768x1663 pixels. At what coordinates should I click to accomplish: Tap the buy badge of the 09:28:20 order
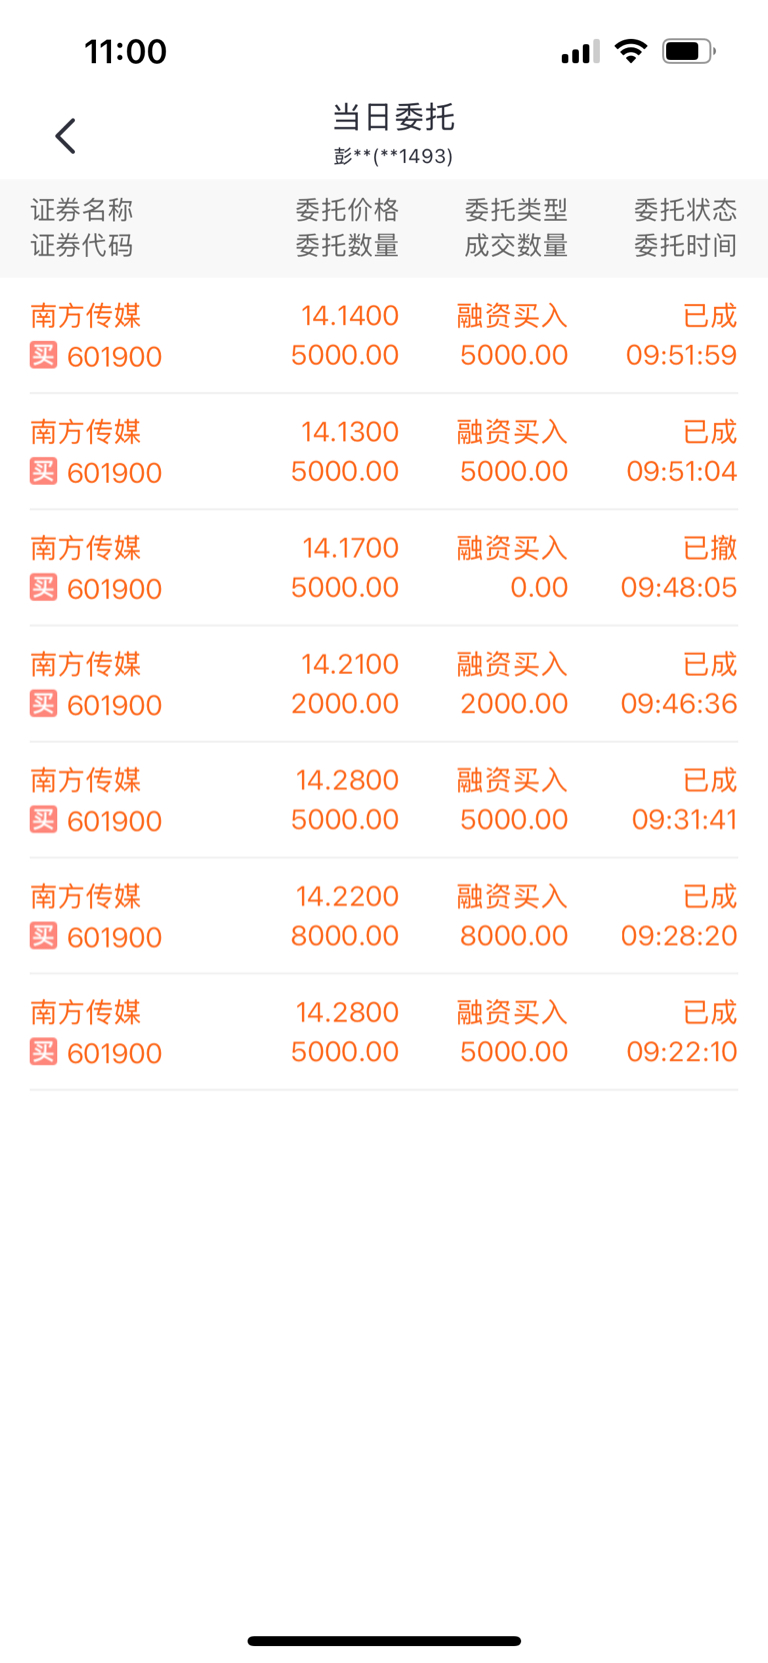pos(43,935)
